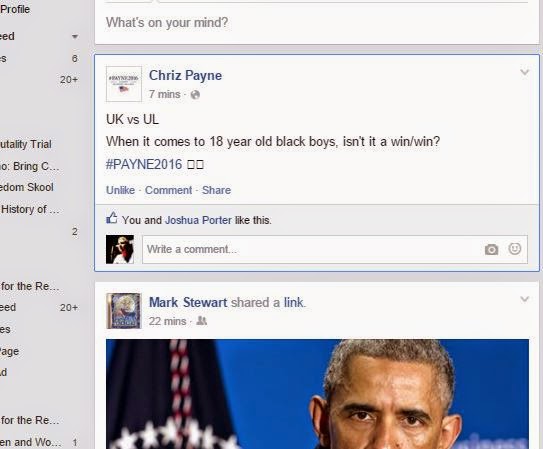Open Chriz Payne's profile picture
The height and width of the screenshot is (449, 543).
pyautogui.click(x=124, y=84)
